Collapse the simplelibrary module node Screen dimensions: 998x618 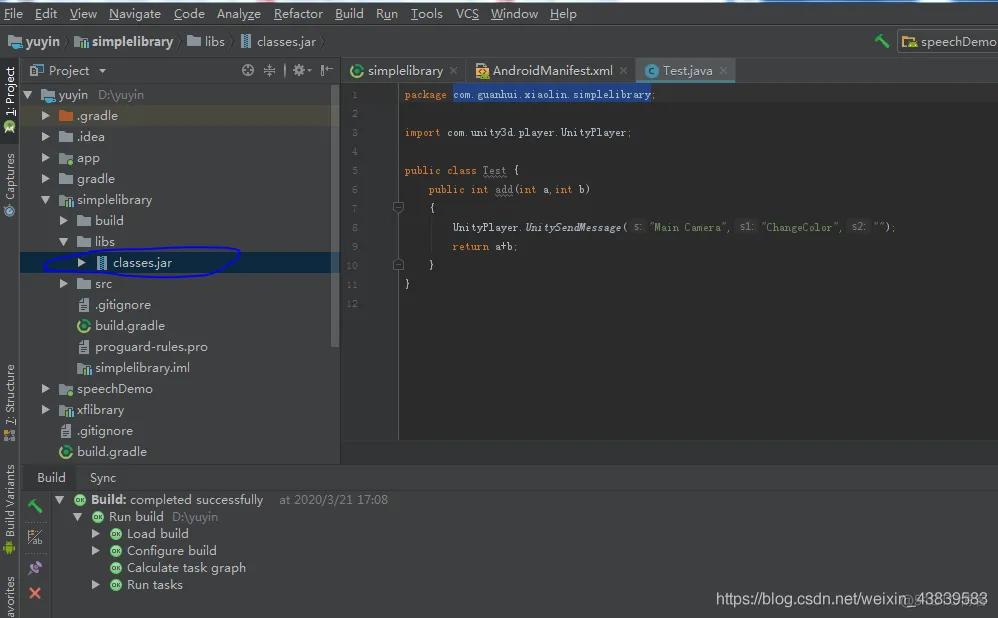pos(46,200)
